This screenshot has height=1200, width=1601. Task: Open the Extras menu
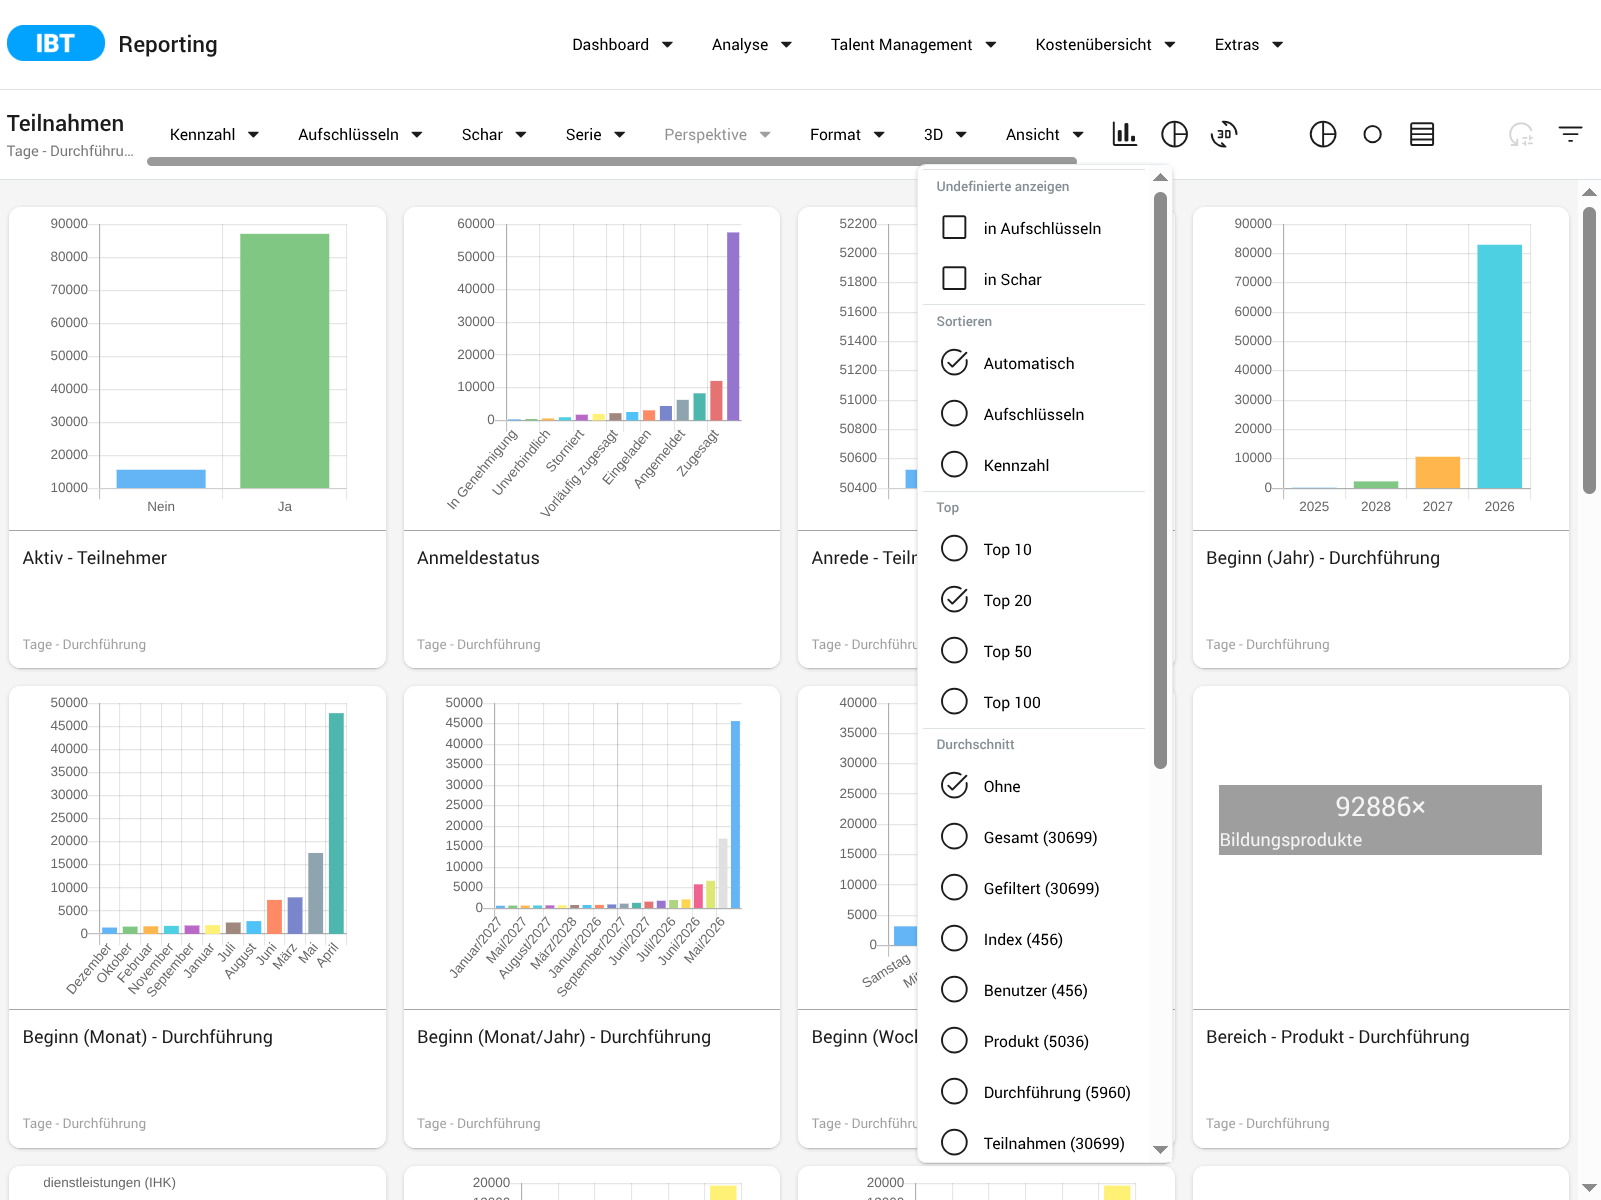point(1248,45)
